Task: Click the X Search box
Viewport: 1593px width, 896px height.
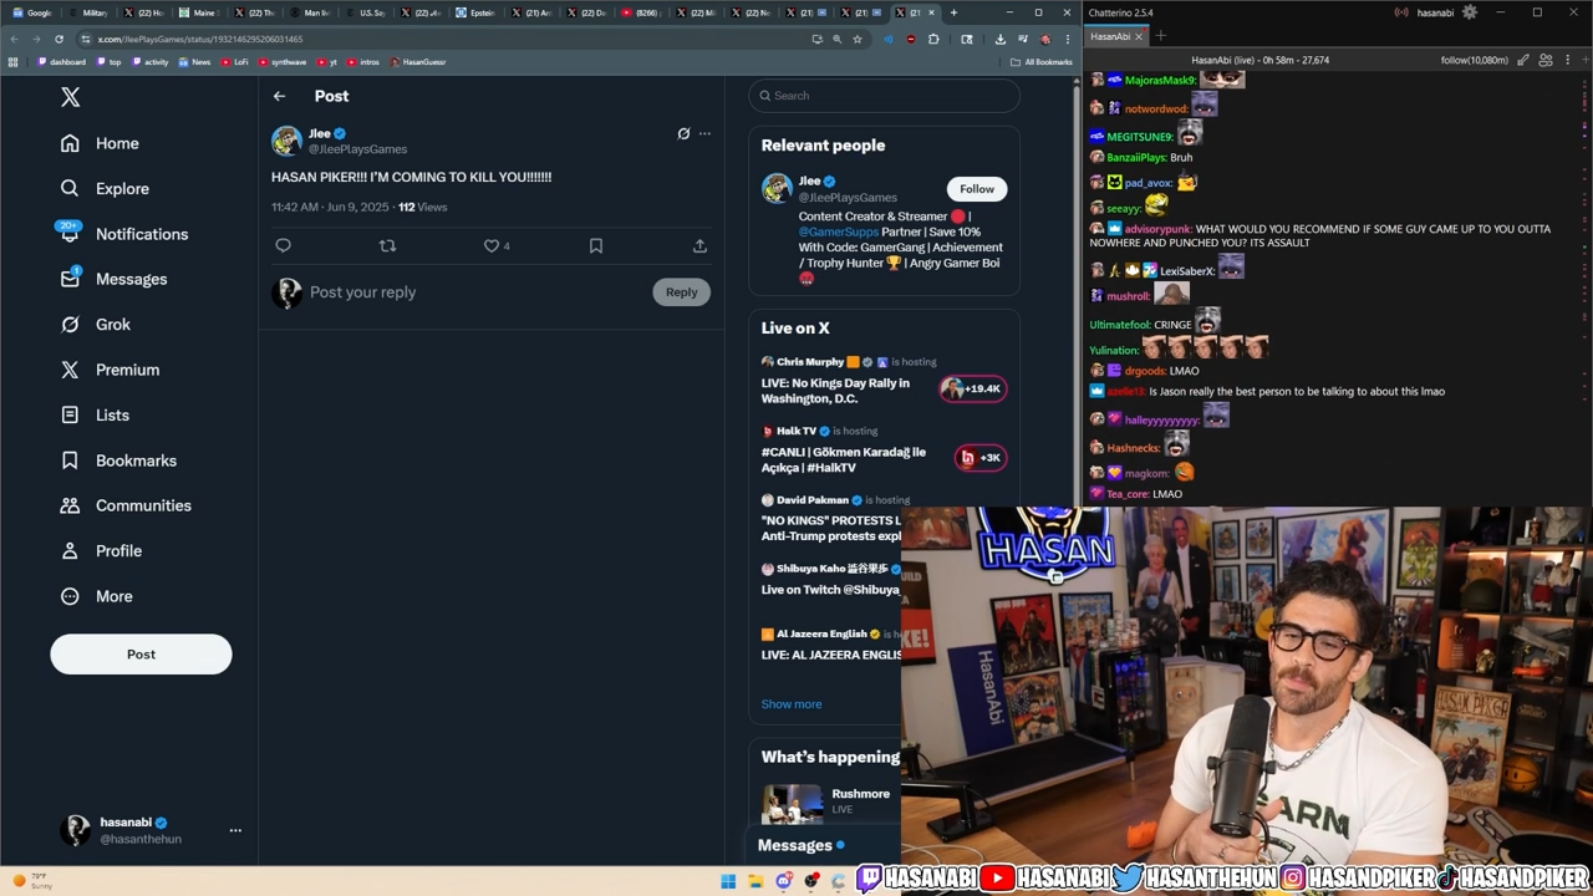Action: tap(884, 96)
